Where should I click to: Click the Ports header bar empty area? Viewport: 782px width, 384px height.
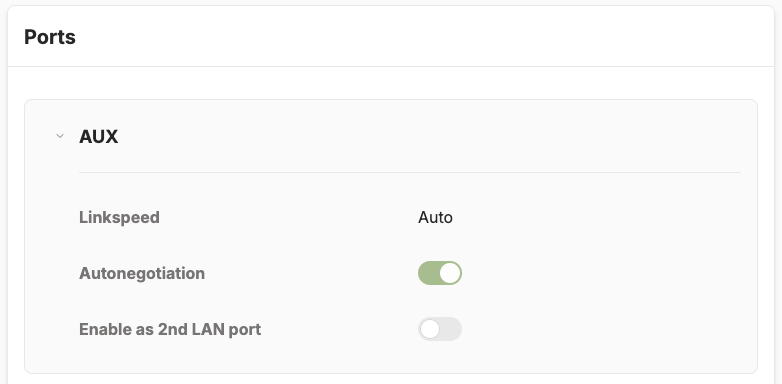point(424,37)
